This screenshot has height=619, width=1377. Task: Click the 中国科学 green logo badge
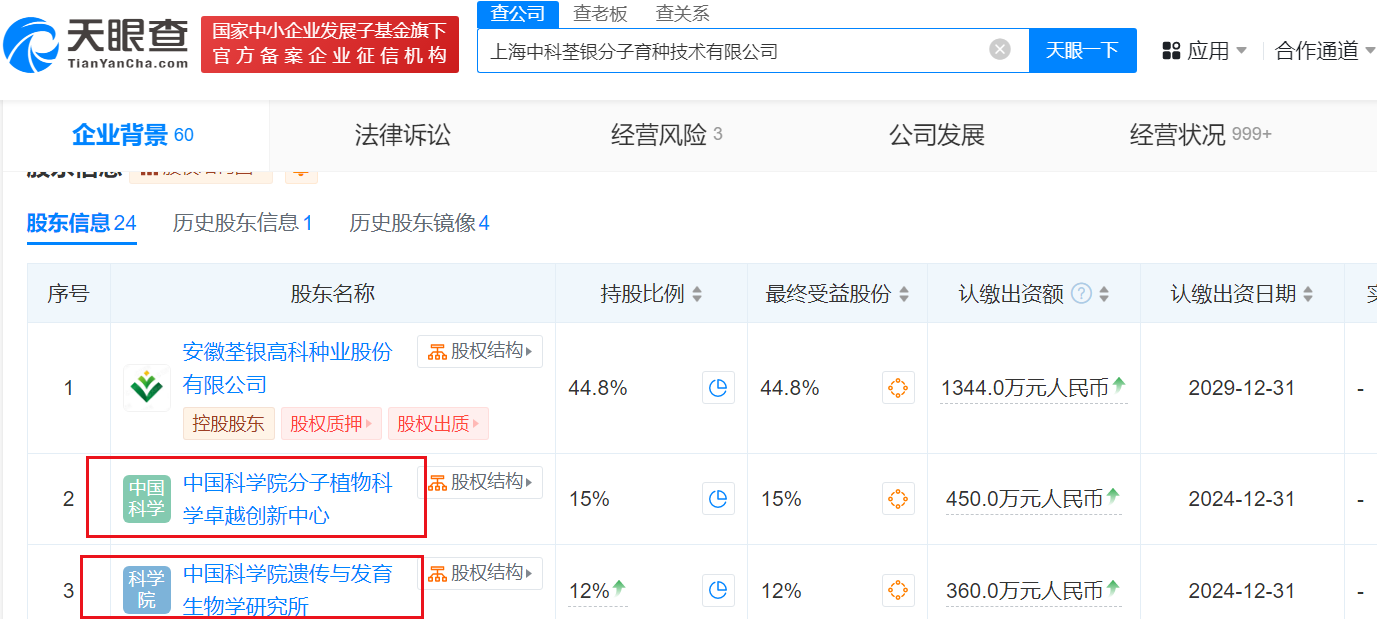pyautogui.click(x=147, y=499)
